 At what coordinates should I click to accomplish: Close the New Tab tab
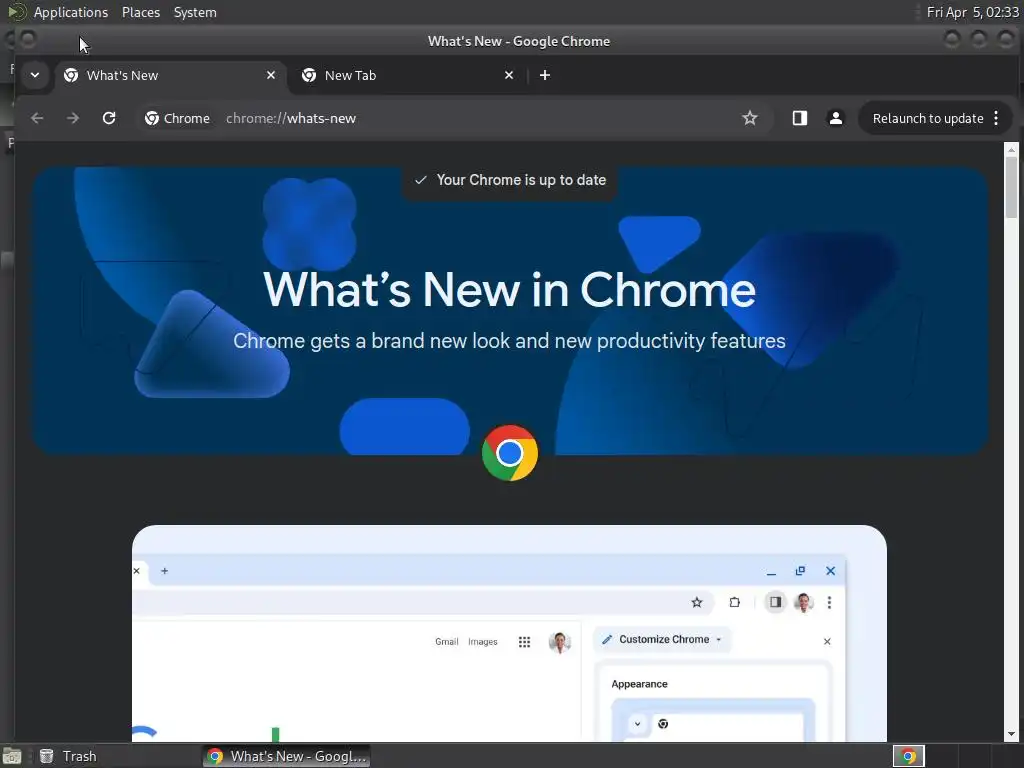point(509,75)
